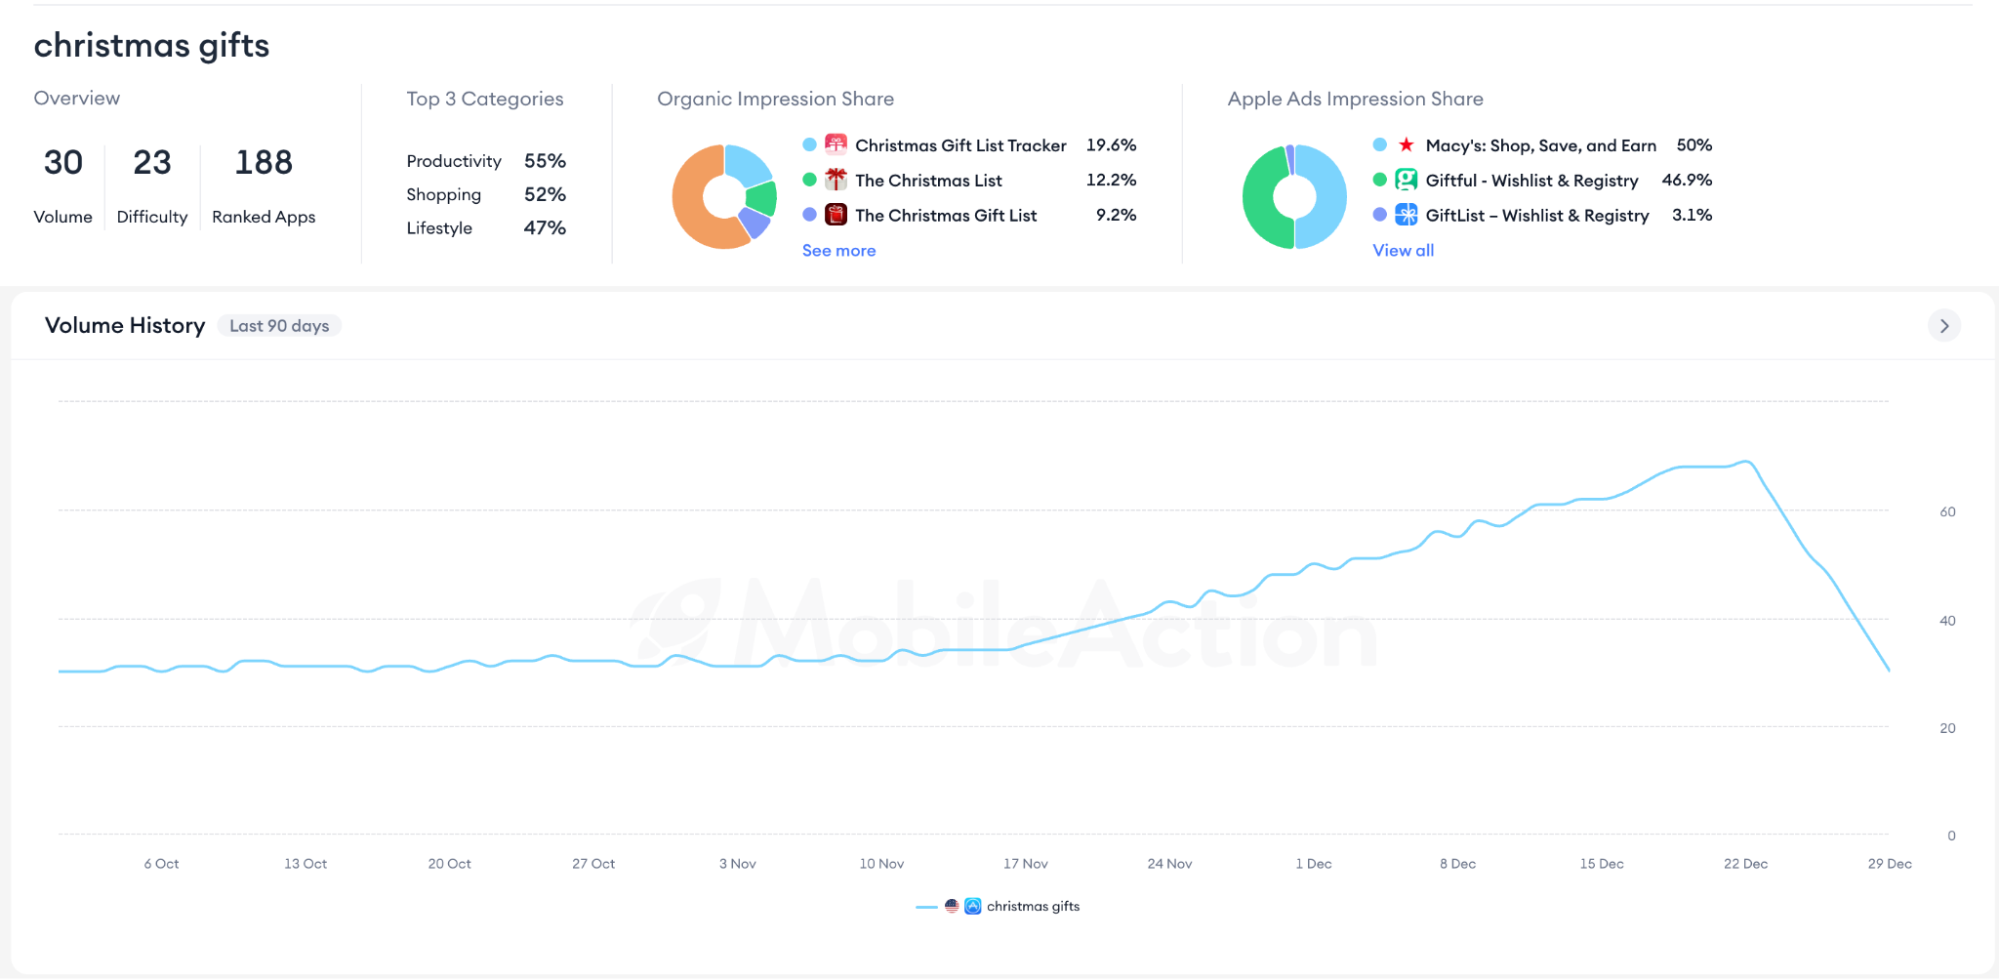Toggle the christmas gifts series in legend

1033,906
